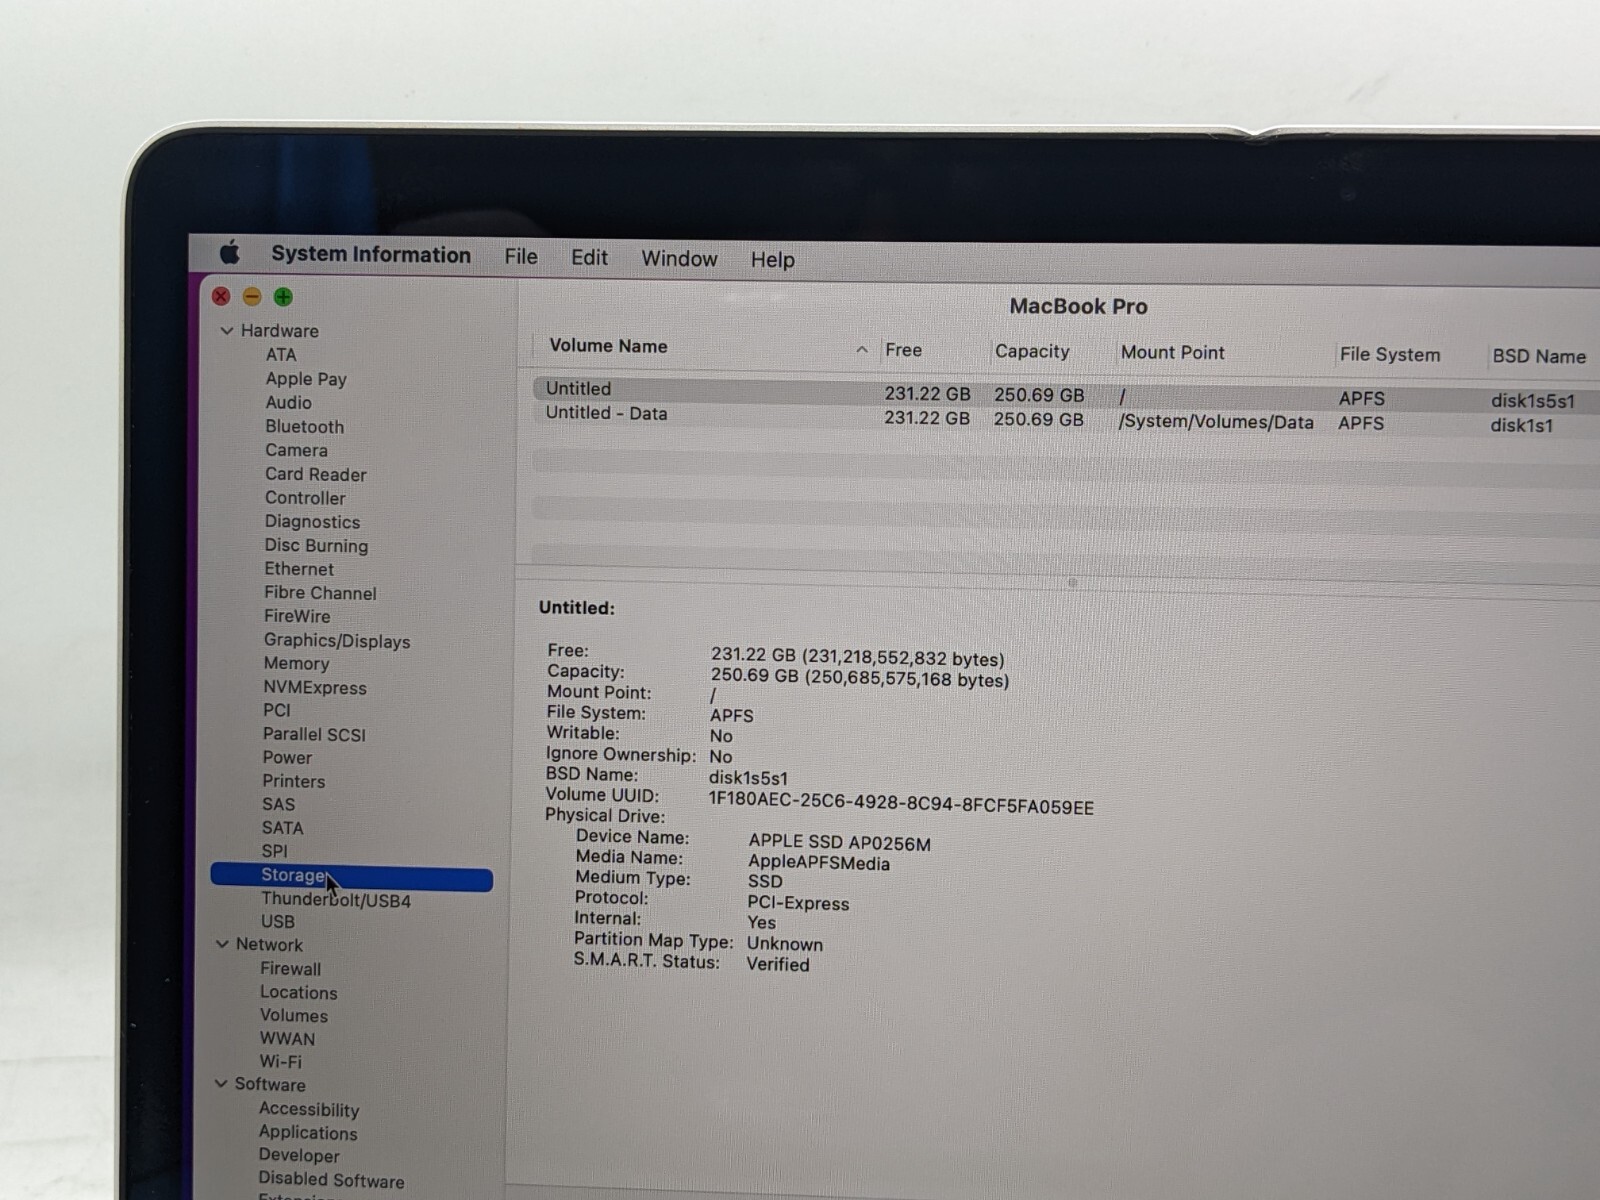1600x1200 pixels.
Task: Select SATA in the sidebar
Action: (282, 828)
